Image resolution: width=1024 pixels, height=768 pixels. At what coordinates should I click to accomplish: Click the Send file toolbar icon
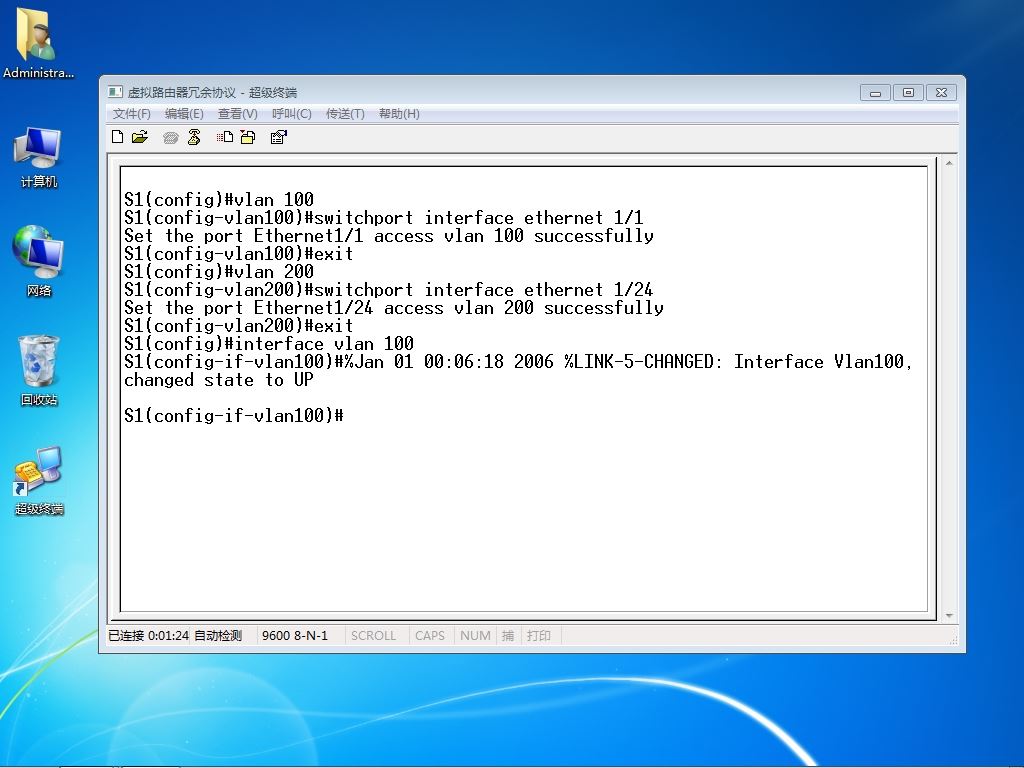click(225, 137)
